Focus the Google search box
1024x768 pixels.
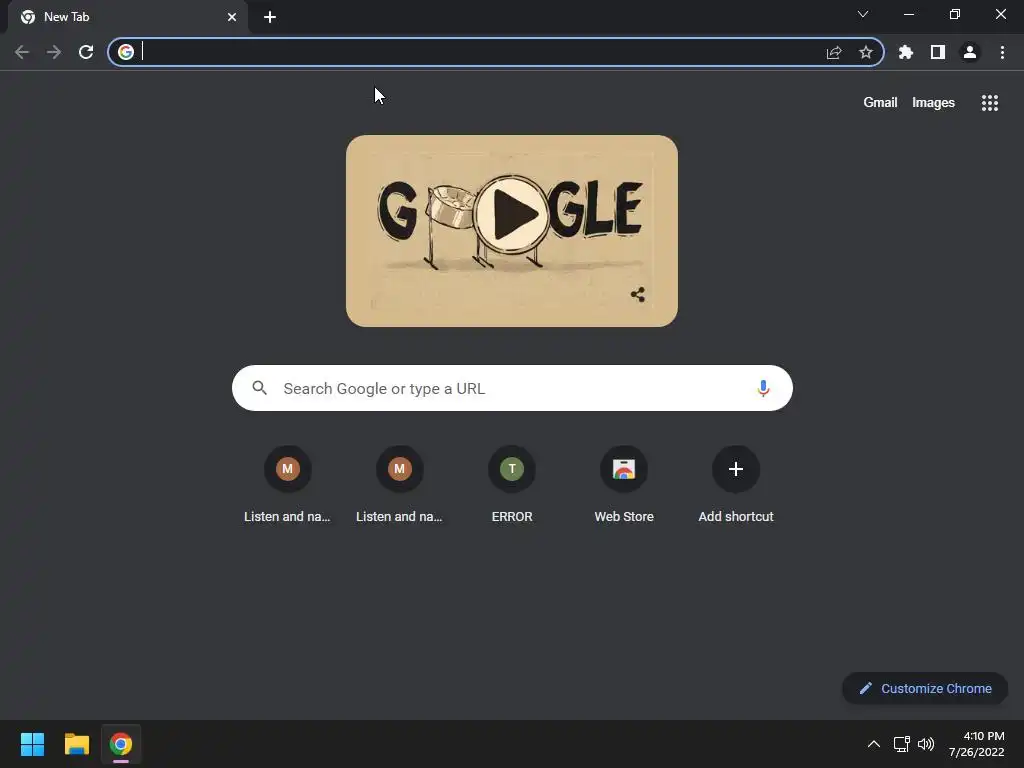coord(512,388)
